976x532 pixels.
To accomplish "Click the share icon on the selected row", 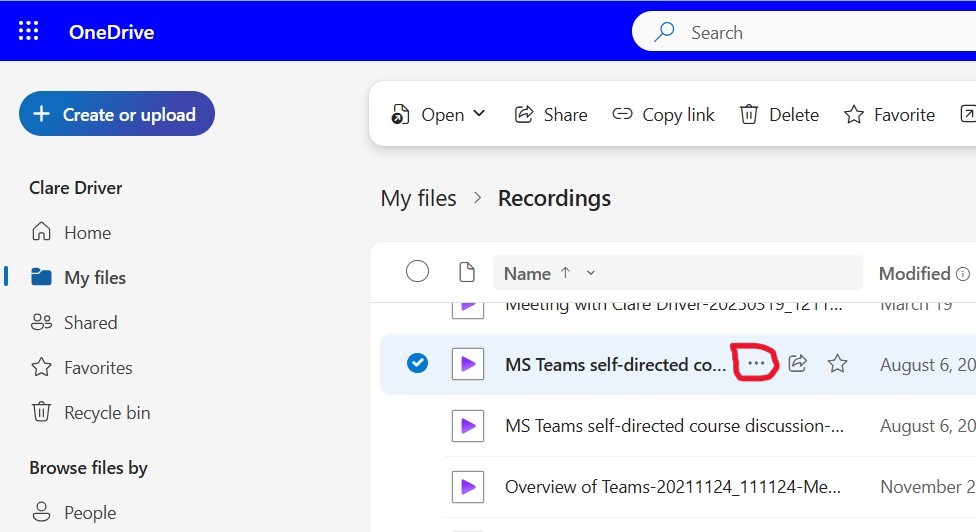I will [x=797, y=363].
